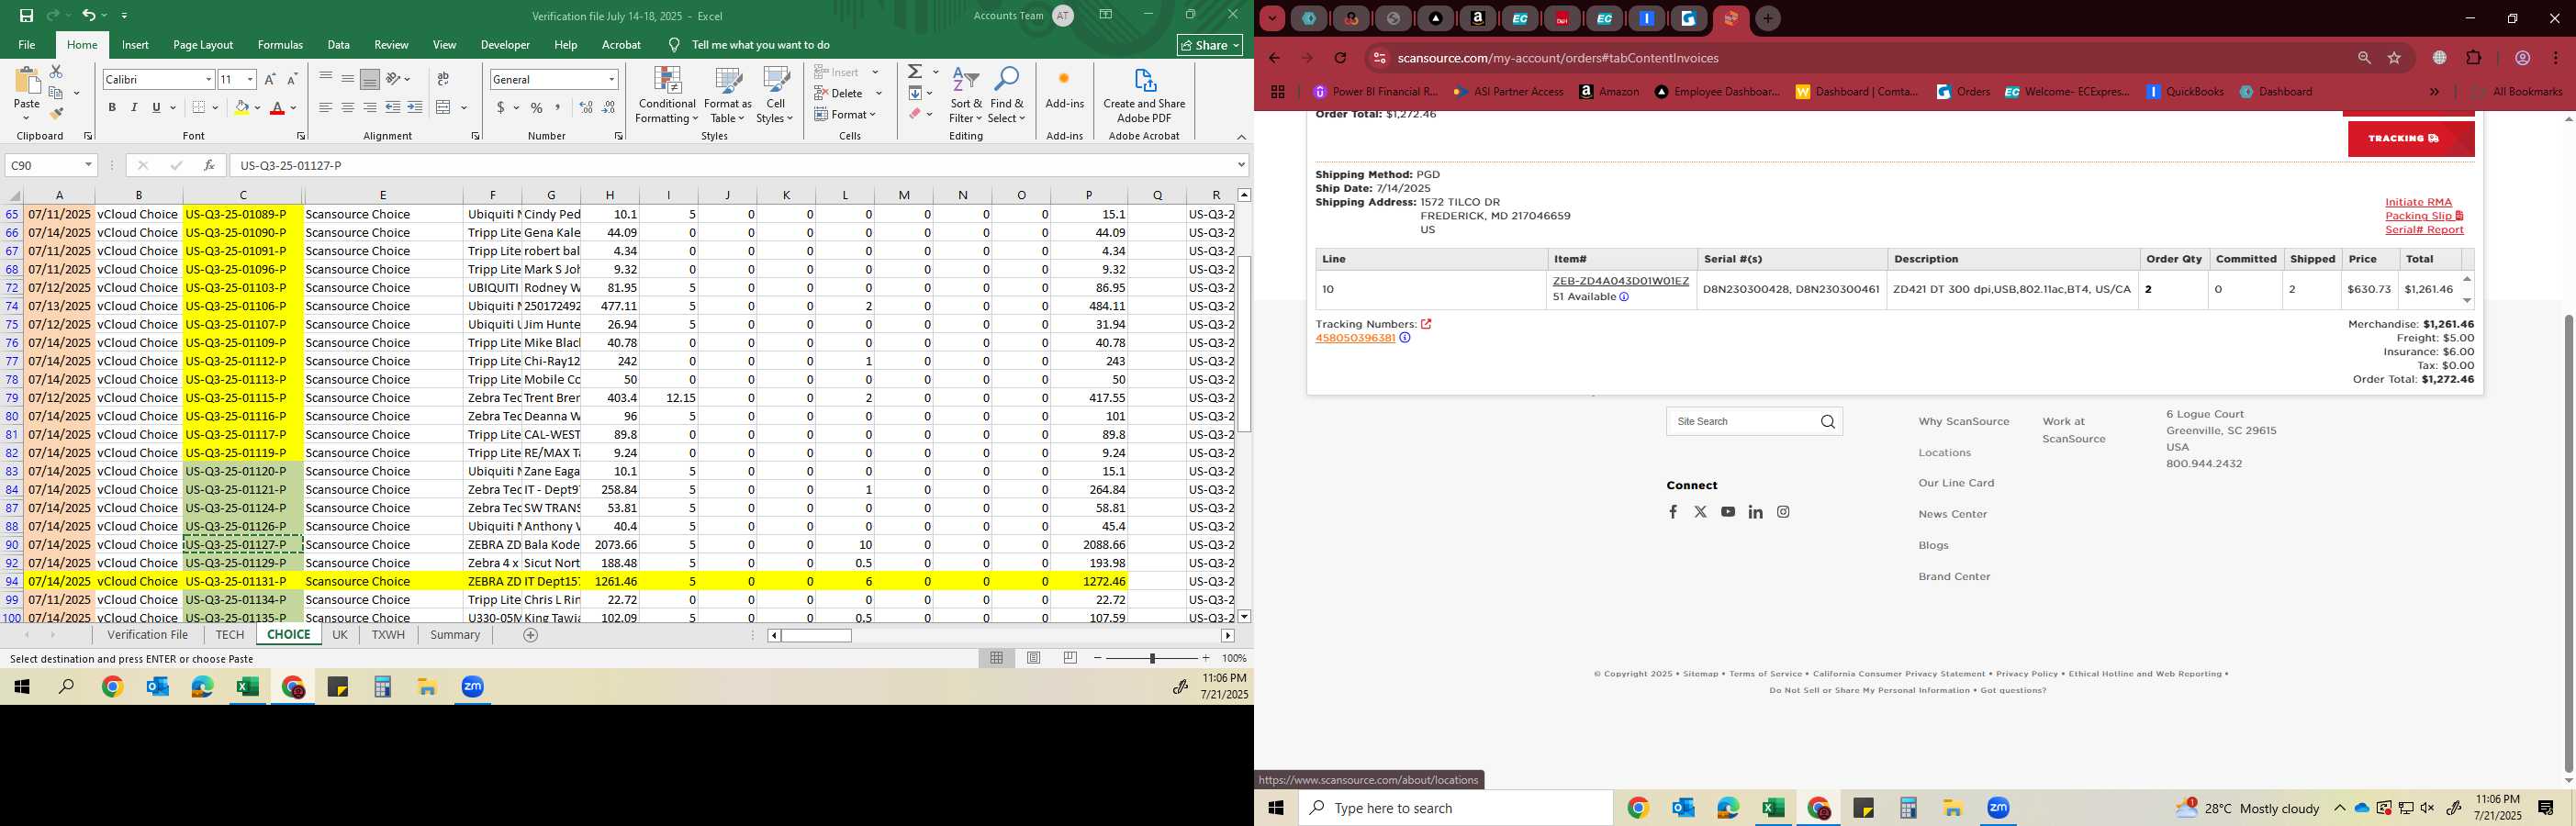2576x826 pixels.
Task: Switch to the Summary sheet tab
Action: pyautogui.click(x=455, y=635)
